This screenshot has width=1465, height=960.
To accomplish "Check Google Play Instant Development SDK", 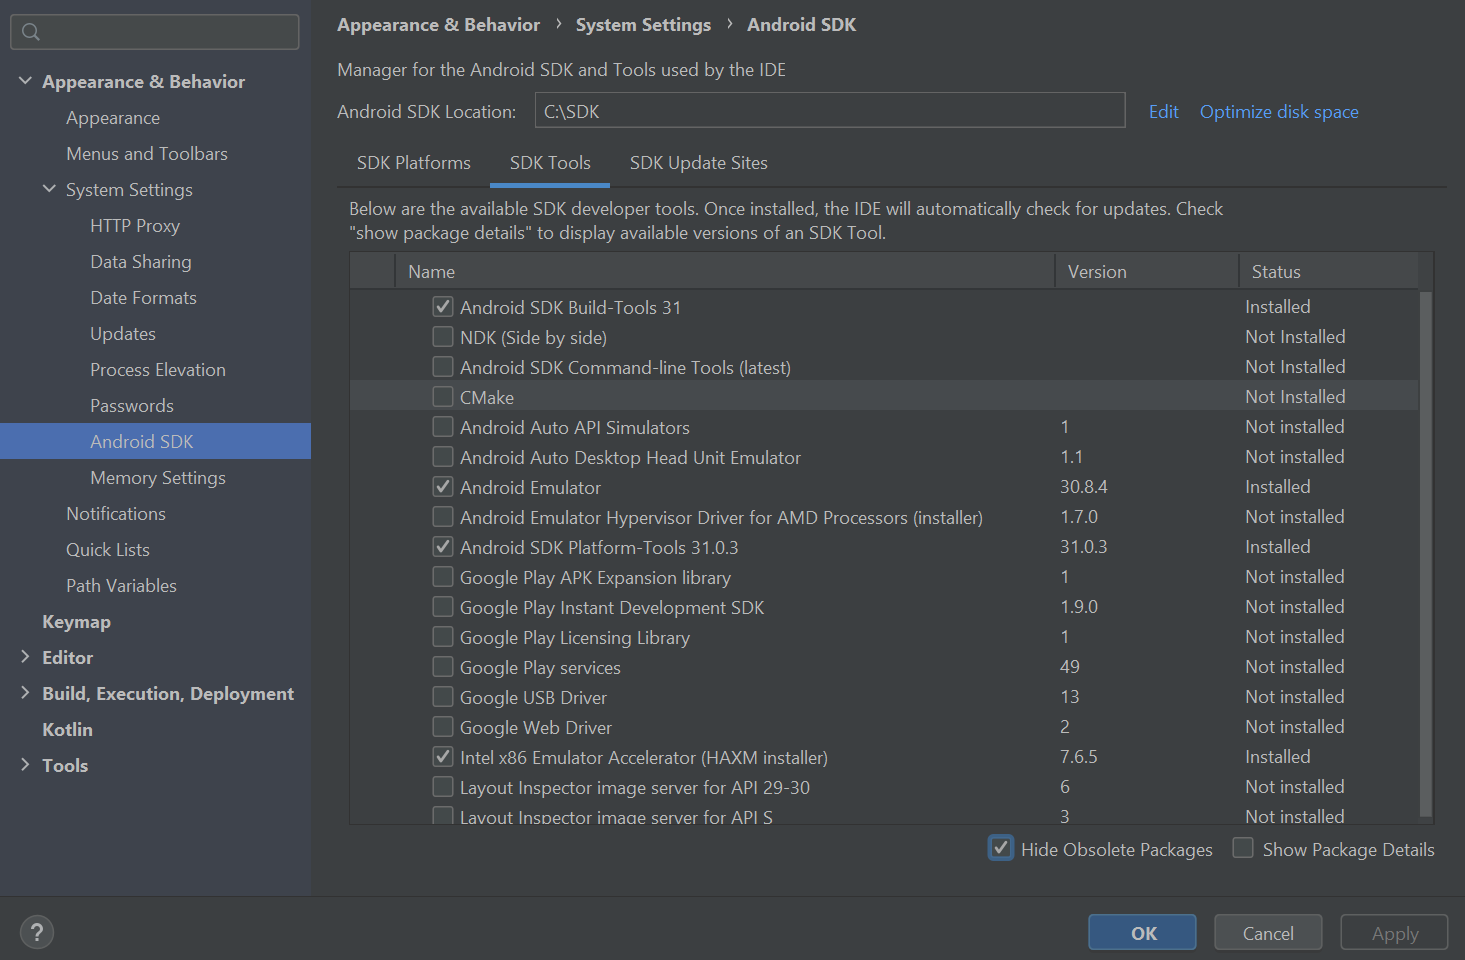I will [x=443, y=607].
